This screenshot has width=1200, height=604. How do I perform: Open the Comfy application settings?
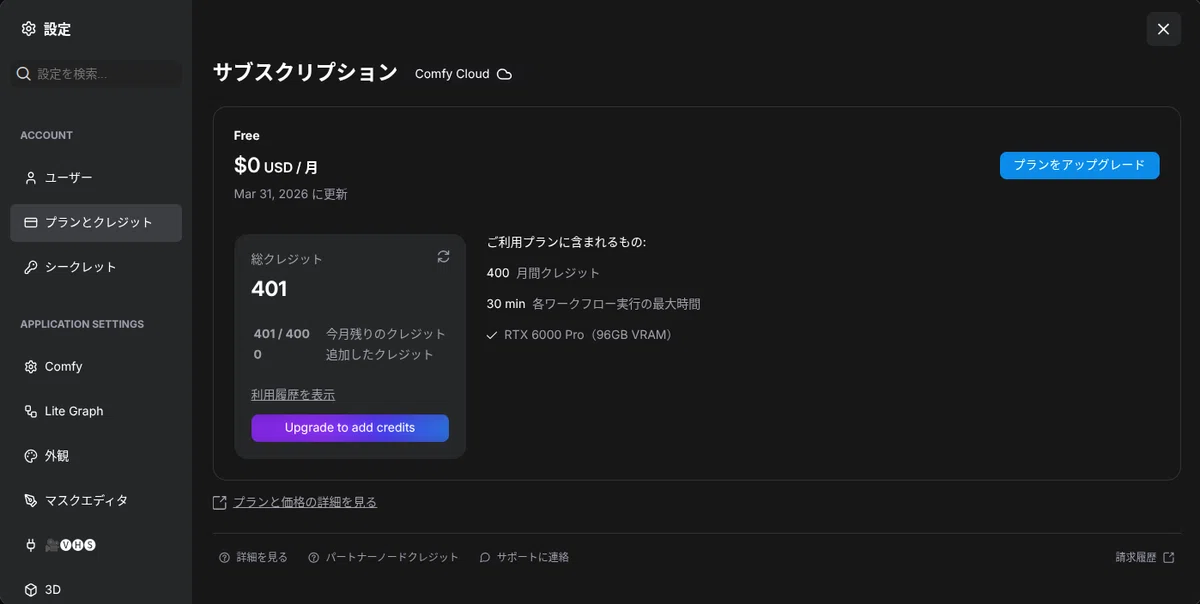click(x=96, y=367)
